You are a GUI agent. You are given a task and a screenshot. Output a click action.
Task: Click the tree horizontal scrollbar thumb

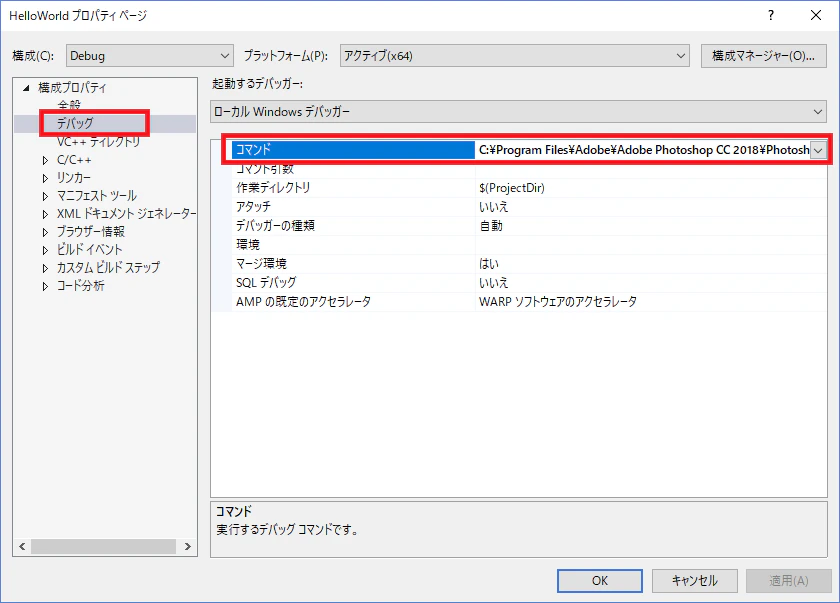[x=103, y=547]
